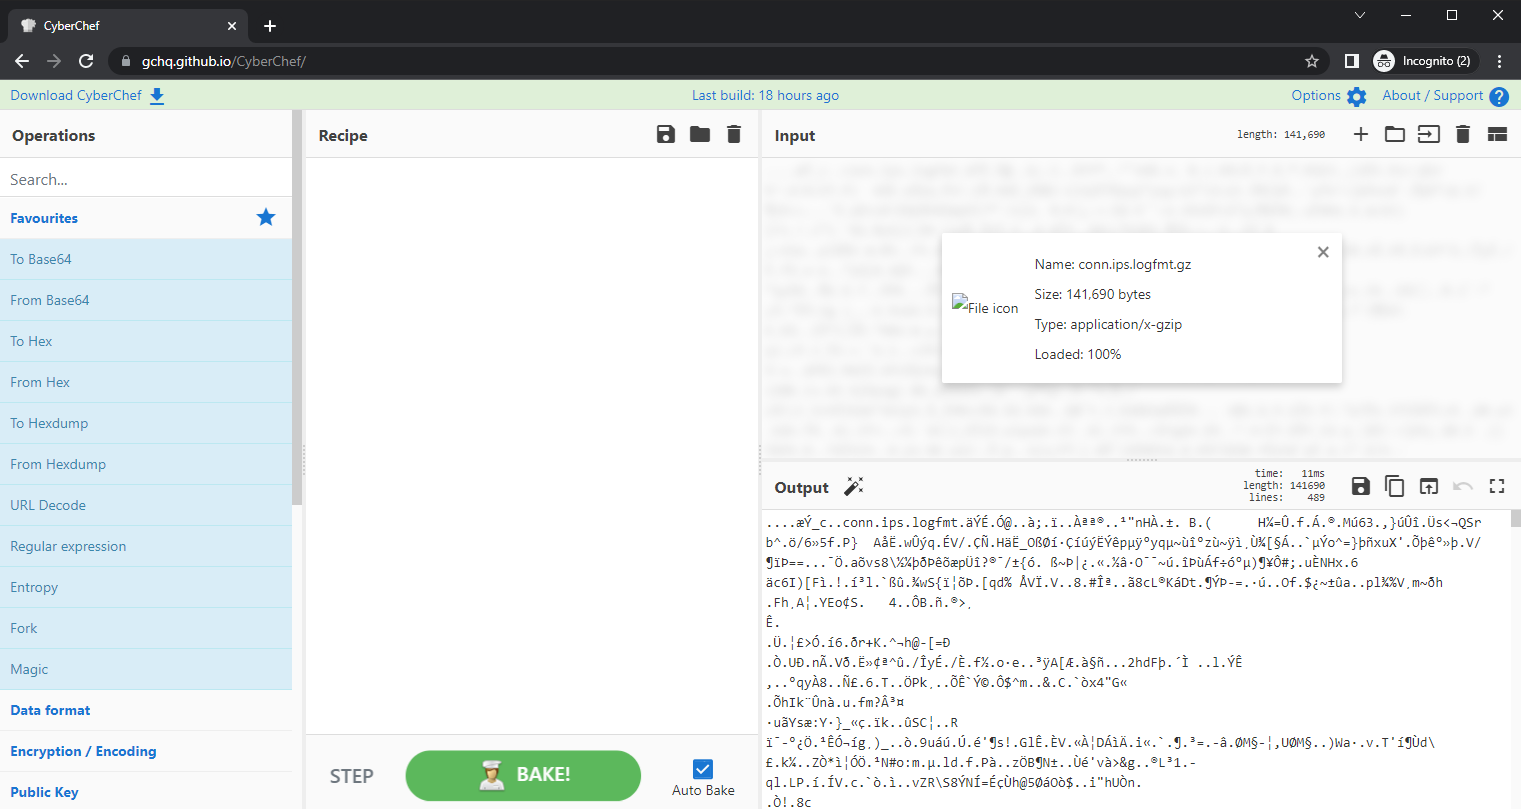Viewport: 1521px width, 809px height.
Task: Maximise the output pane
Action: click(x=1497, y=486)
